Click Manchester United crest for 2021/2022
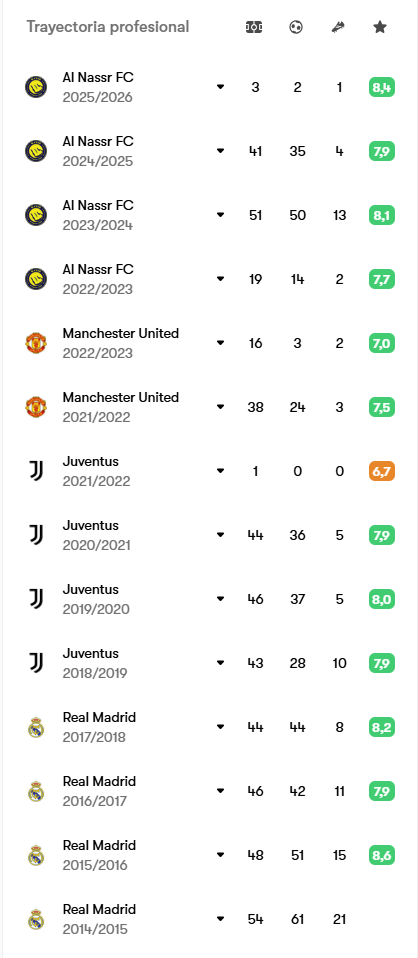418x958 pixels. [x=36, y=407]
